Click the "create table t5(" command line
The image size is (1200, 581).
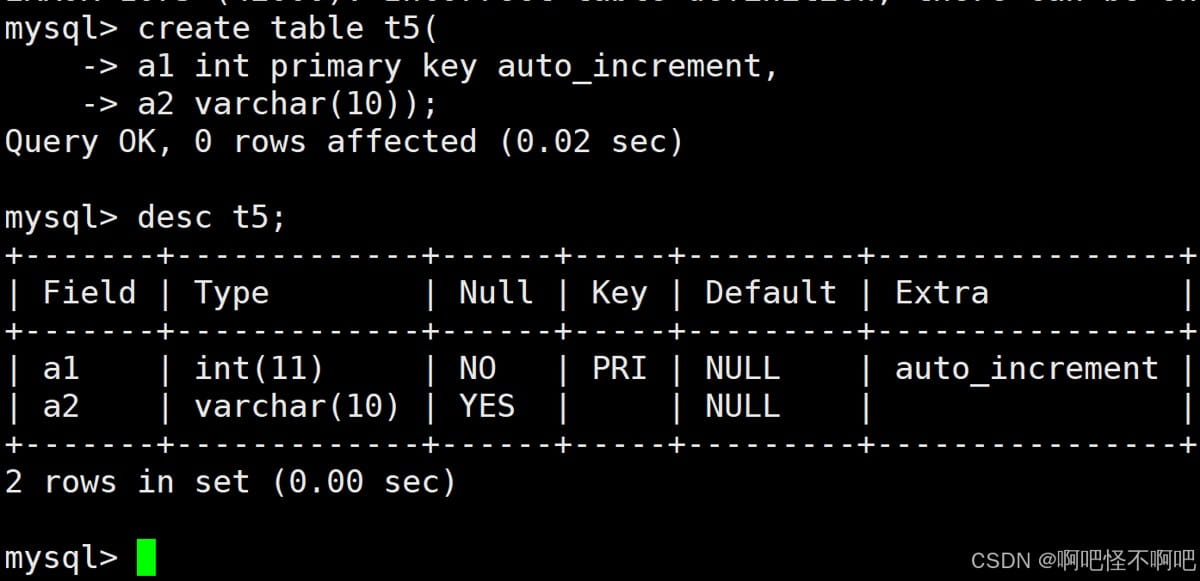tap(288, 28)
